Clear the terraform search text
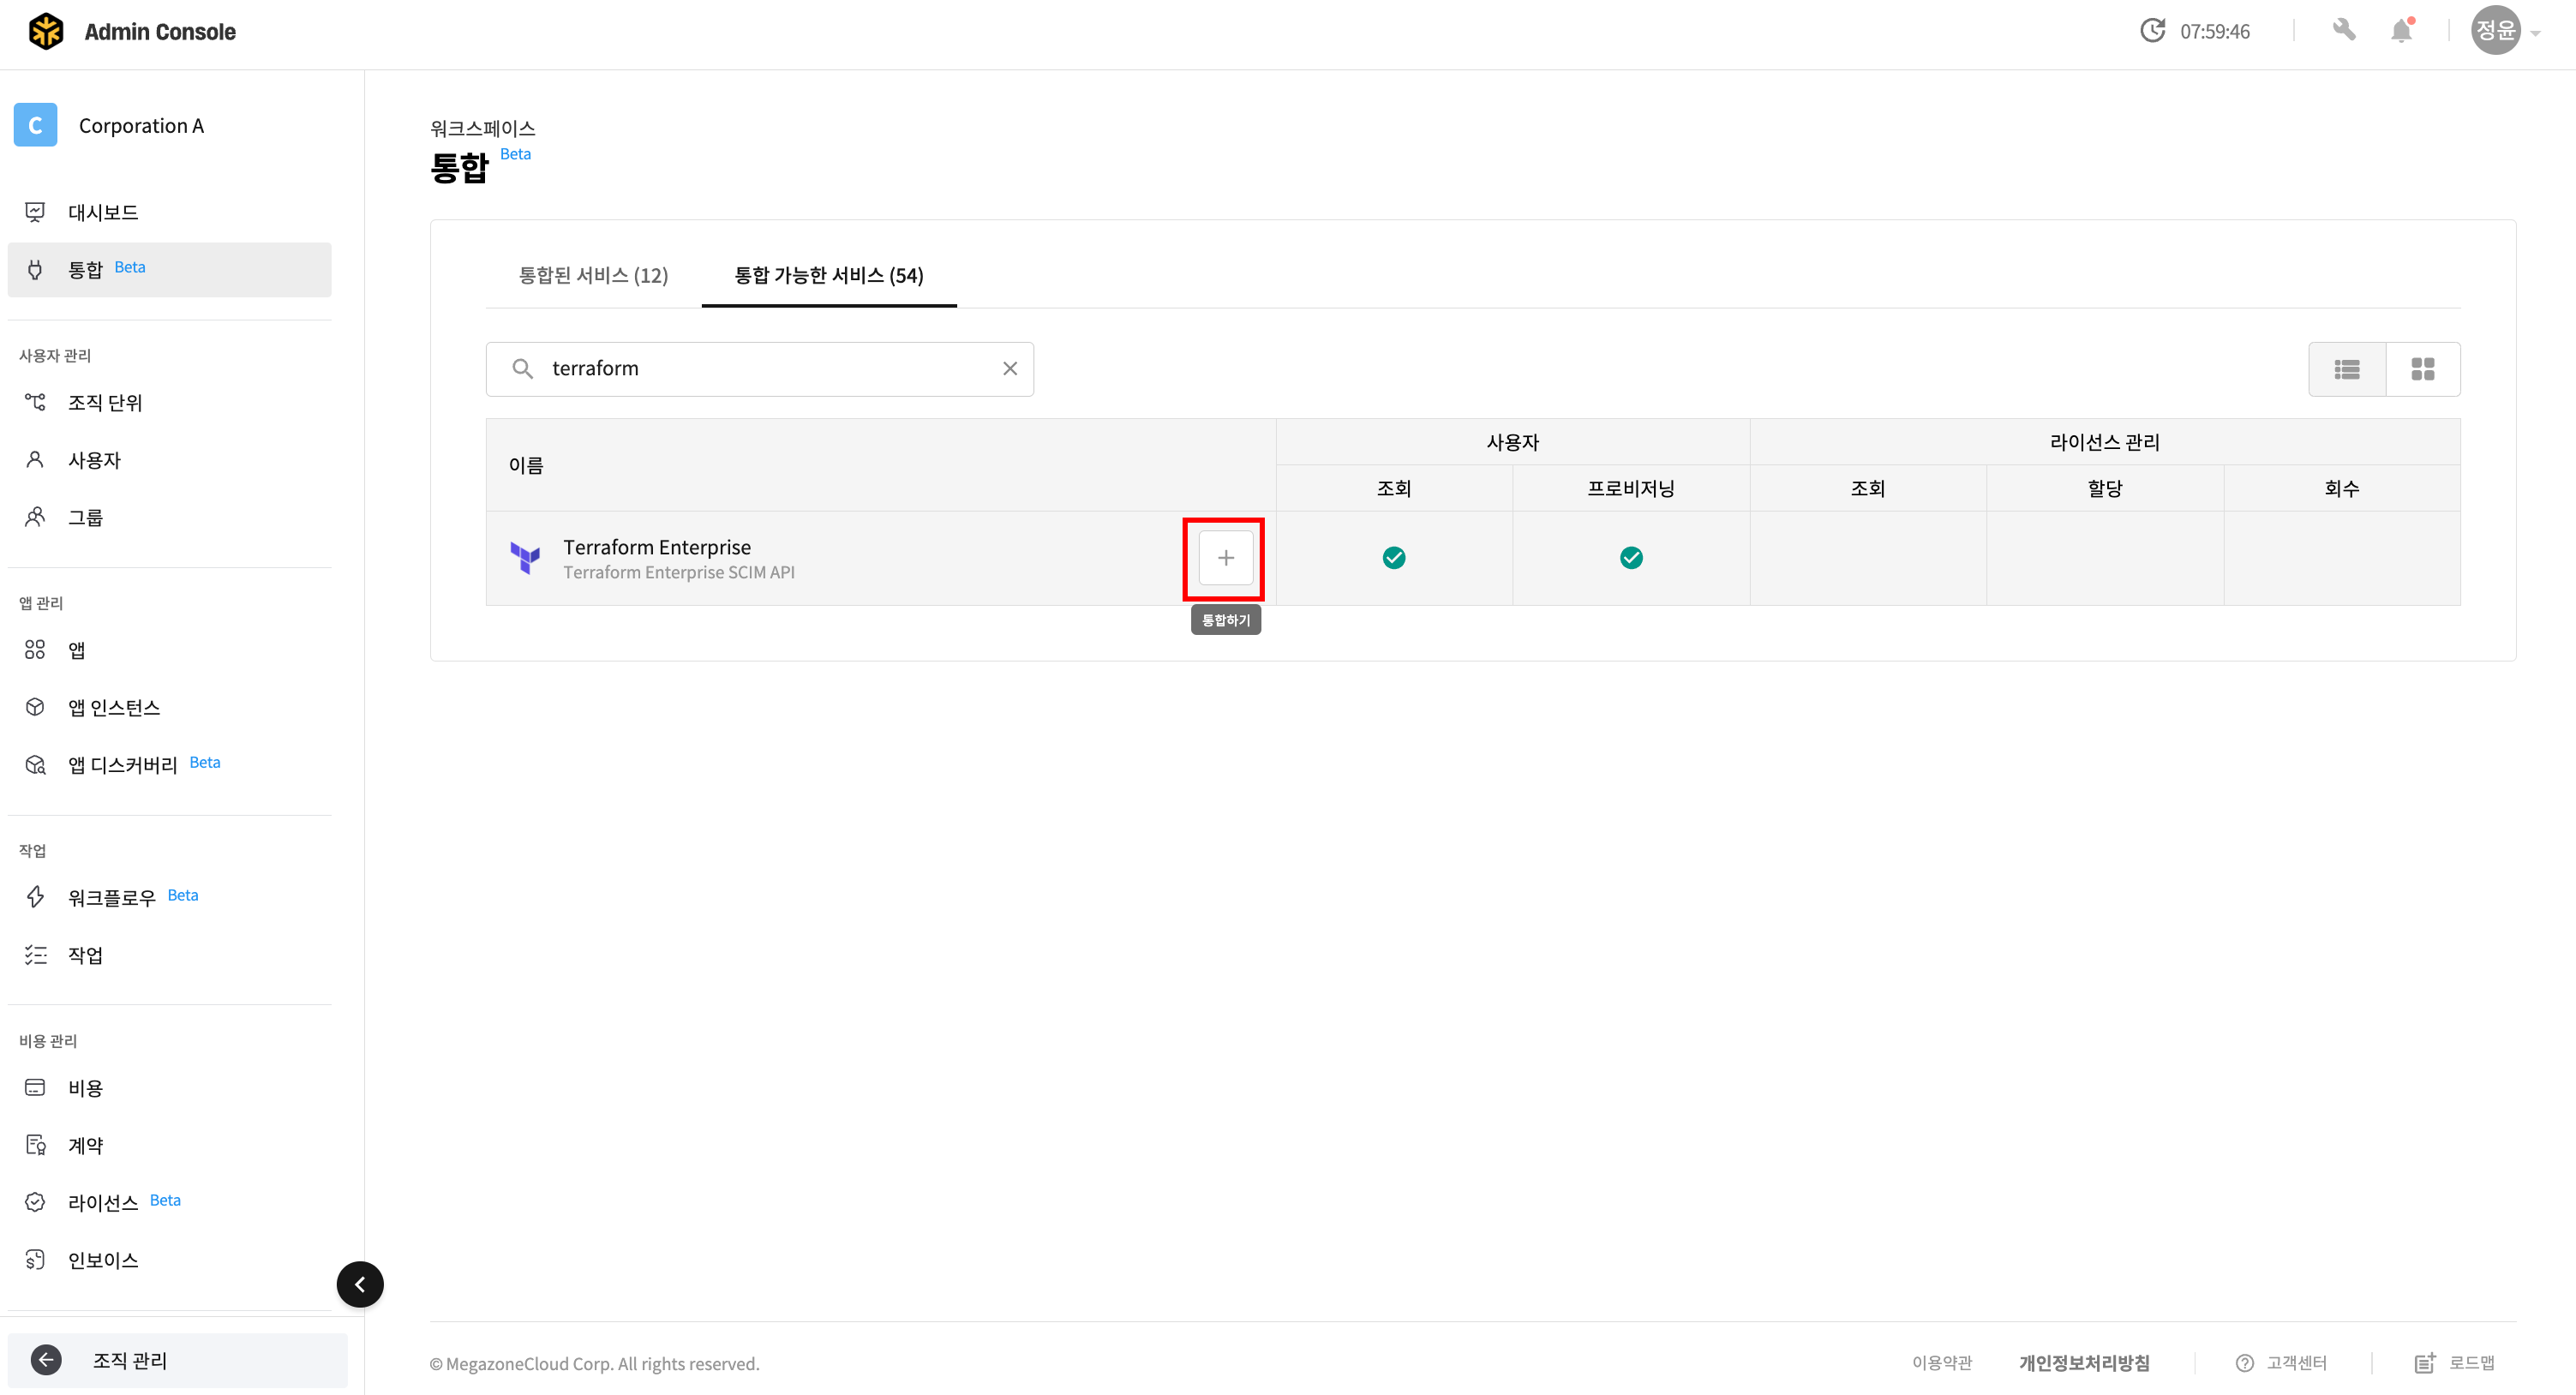The image size is (2576, 1395). tap(1010, 369)
